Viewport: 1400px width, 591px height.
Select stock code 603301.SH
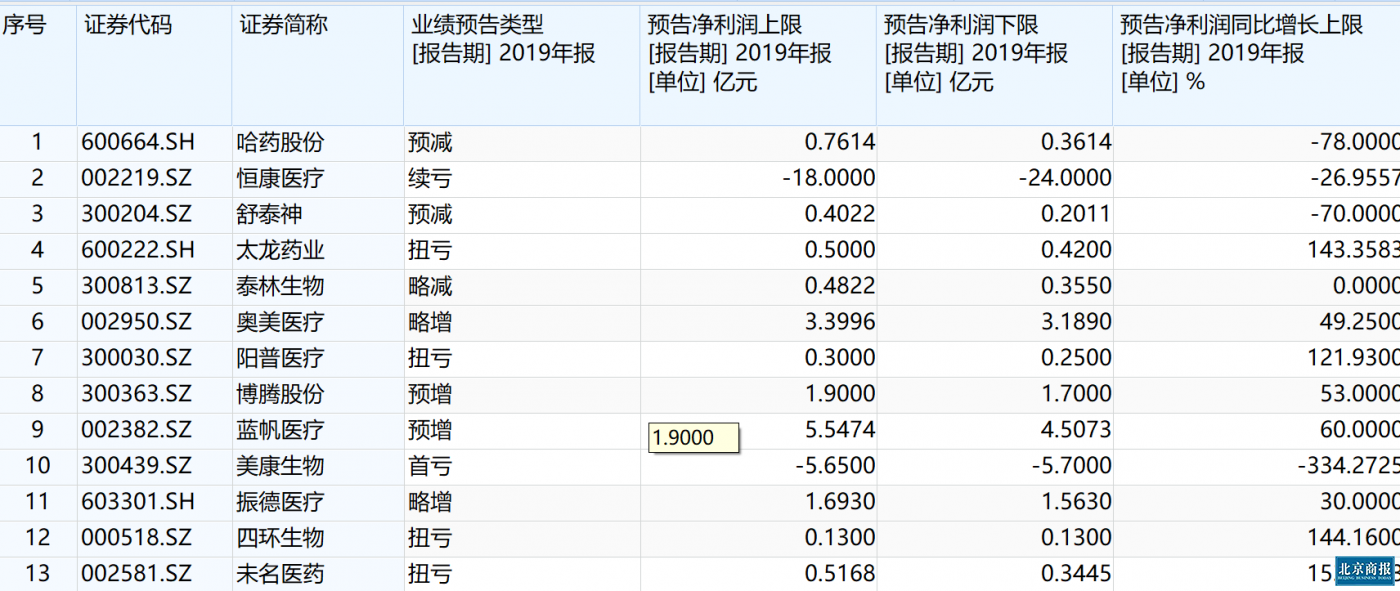point(136,503)
